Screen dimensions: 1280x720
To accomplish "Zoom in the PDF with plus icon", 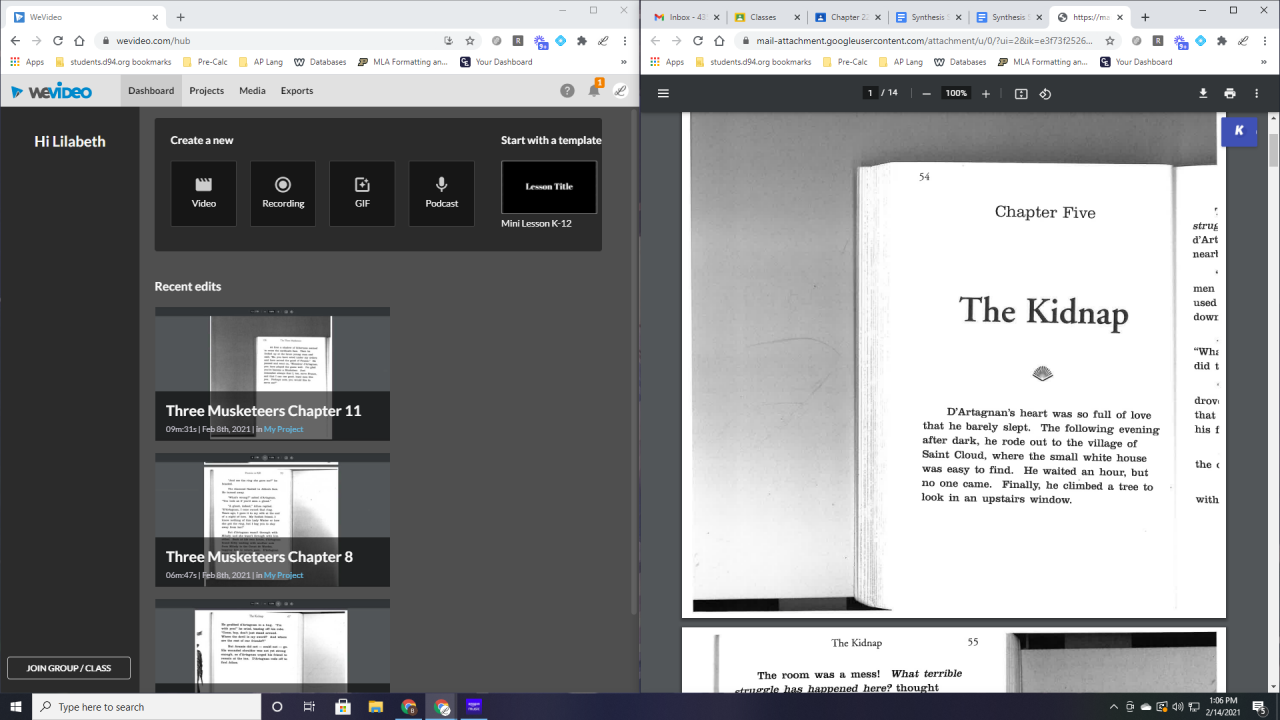I will pyautogui.click(x=986, y=93).
